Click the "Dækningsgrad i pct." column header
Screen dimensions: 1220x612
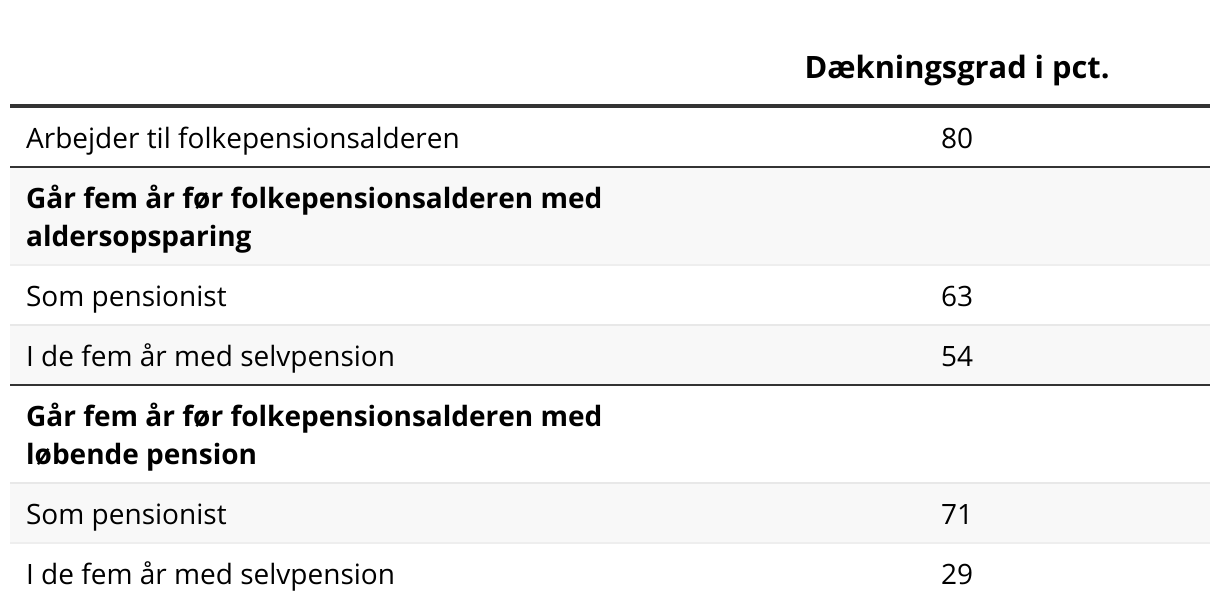pyautogui.click(x=956, y=68)
